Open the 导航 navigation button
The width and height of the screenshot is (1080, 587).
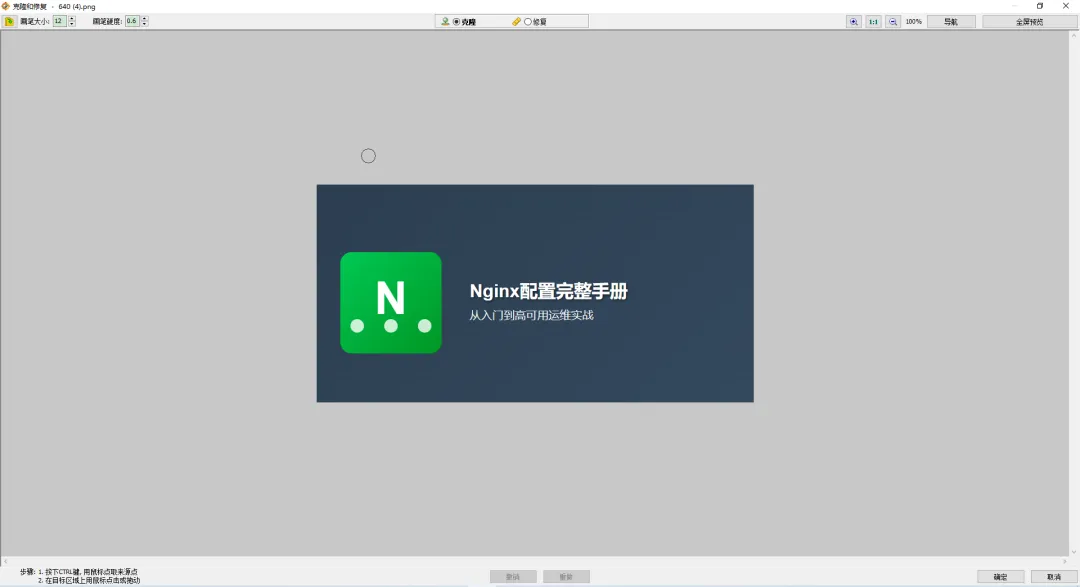click(951, 21)
